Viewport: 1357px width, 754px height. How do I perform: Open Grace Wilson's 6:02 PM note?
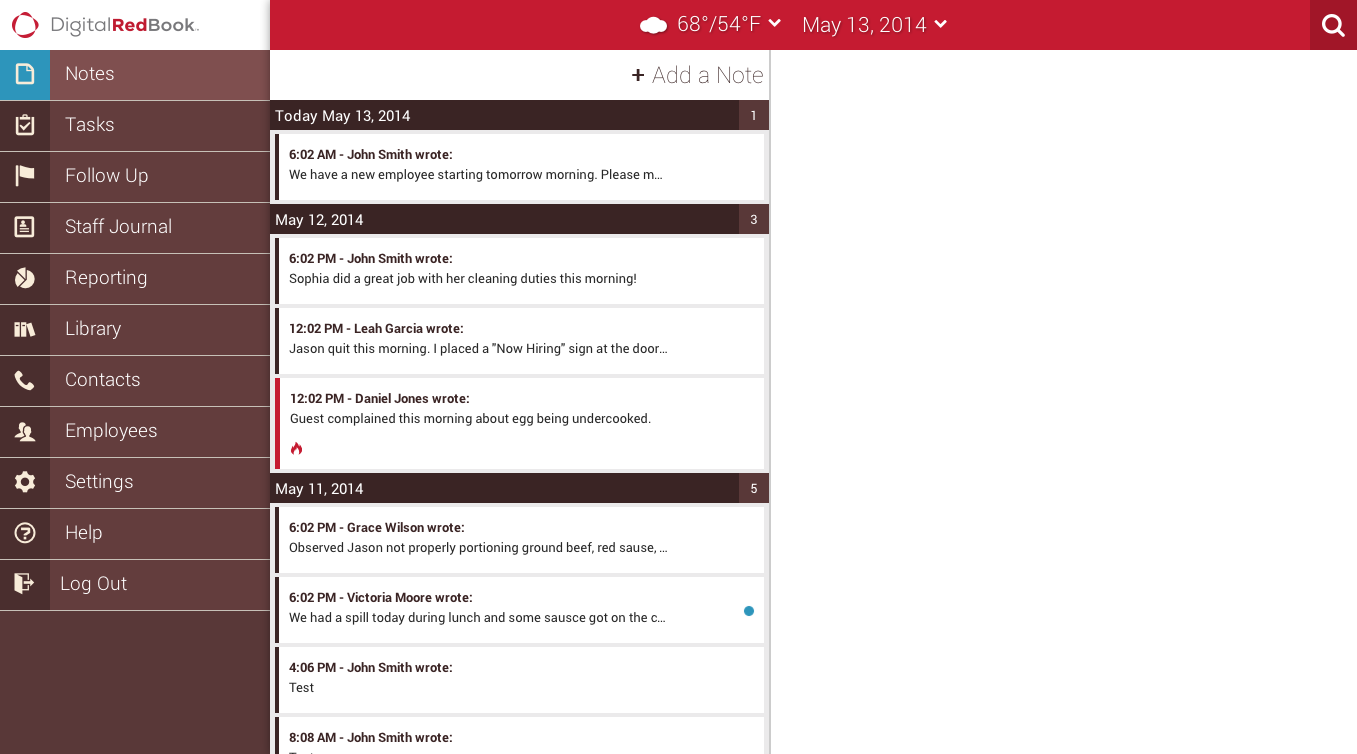click(x=520, y=540)
